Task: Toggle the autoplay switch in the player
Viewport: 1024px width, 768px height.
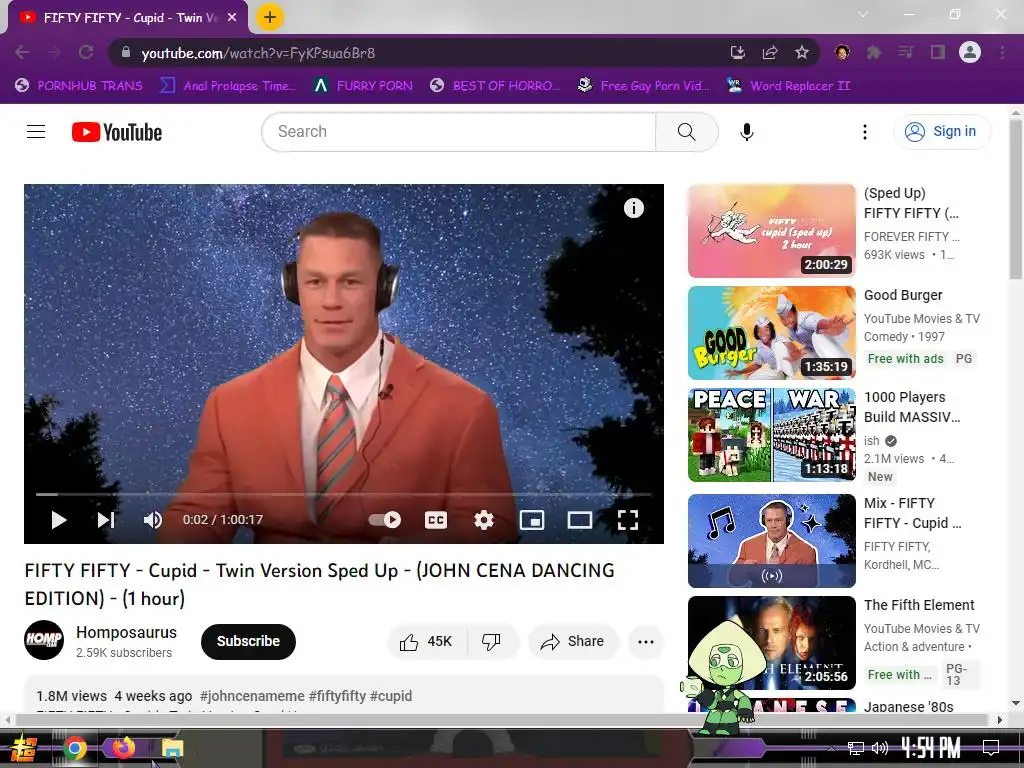Action: [385, 520]
